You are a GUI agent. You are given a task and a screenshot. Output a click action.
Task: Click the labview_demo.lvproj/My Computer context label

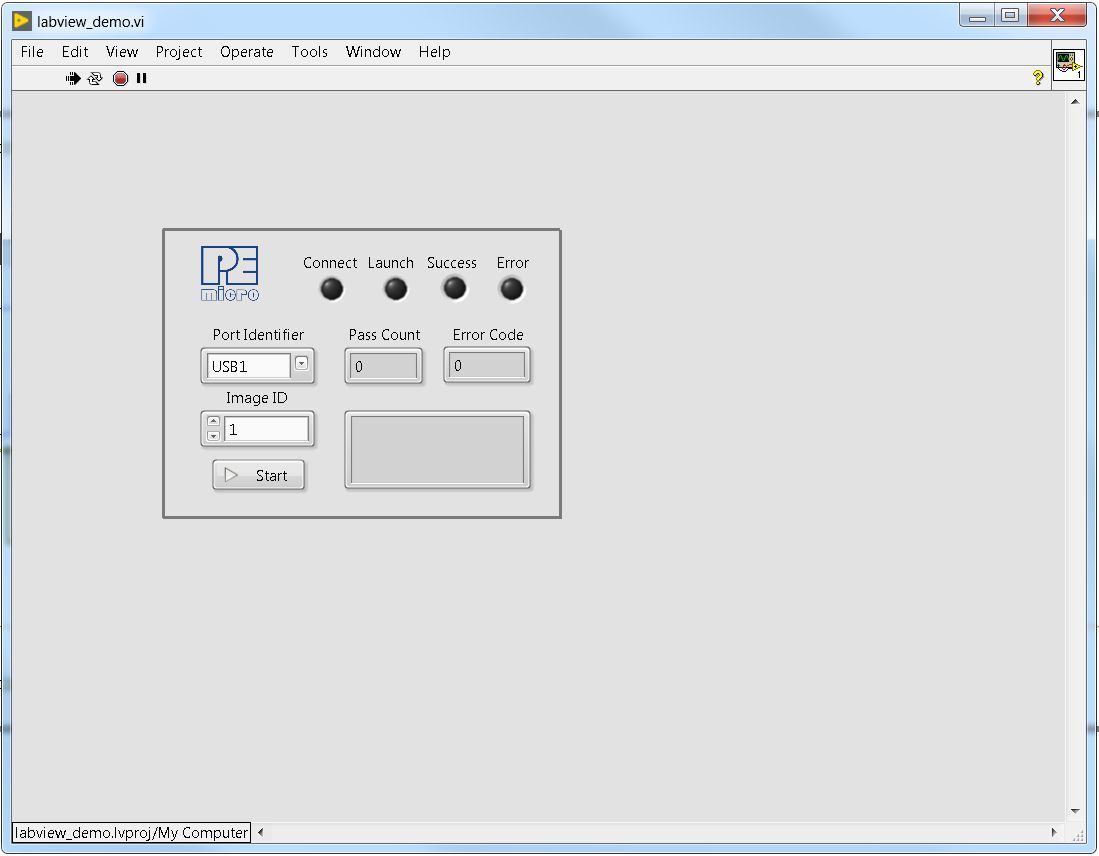click(x=132, y=832)
